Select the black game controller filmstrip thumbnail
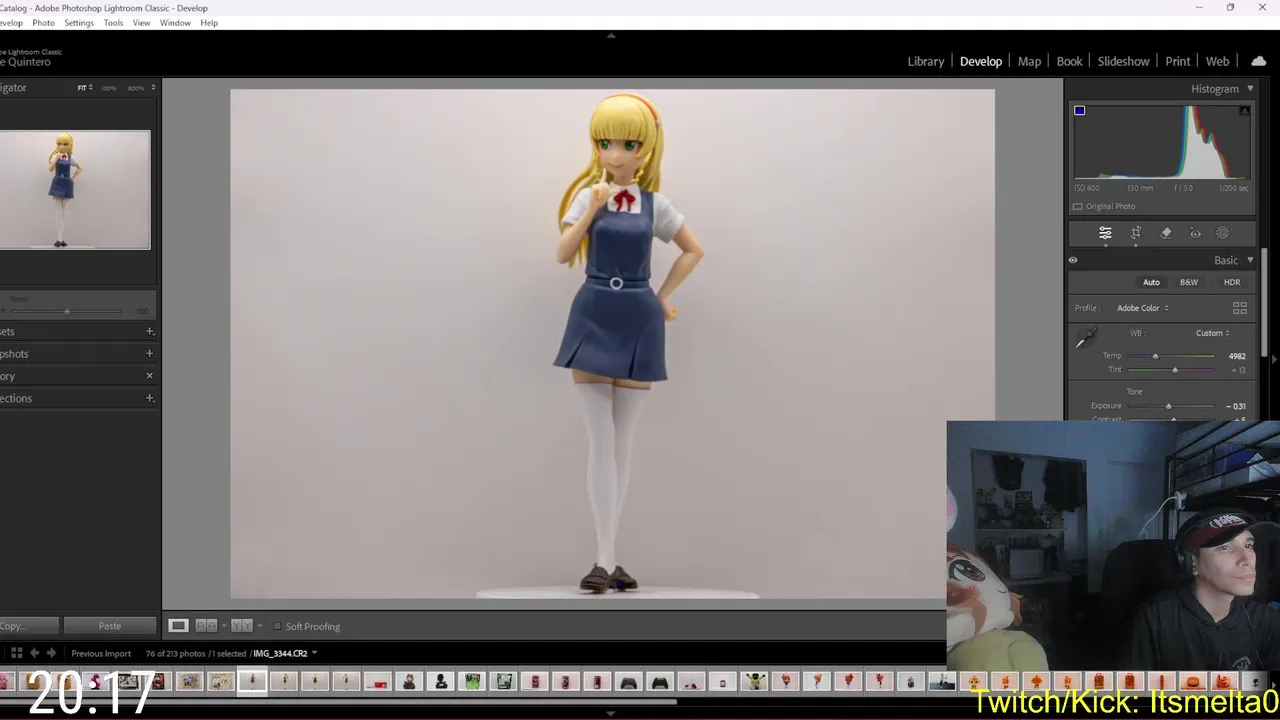Image resolution: width=1280 pixels, height=720 pixels. pos(660,682)
